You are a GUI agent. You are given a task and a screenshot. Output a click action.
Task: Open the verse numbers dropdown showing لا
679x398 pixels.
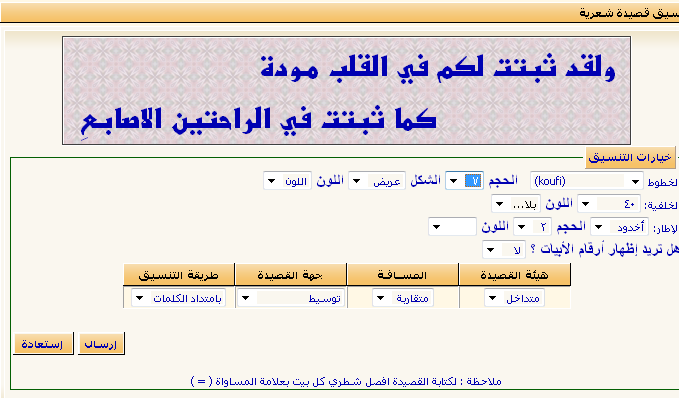[x=504, y=250]
